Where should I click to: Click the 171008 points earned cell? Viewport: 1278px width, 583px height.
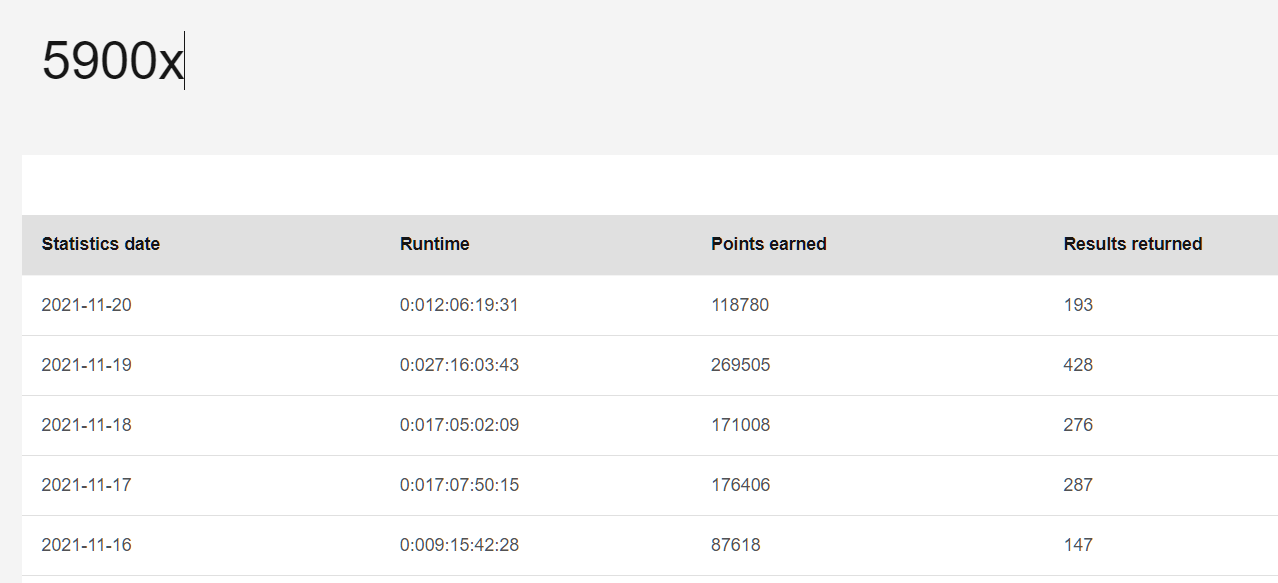point(740,425)
